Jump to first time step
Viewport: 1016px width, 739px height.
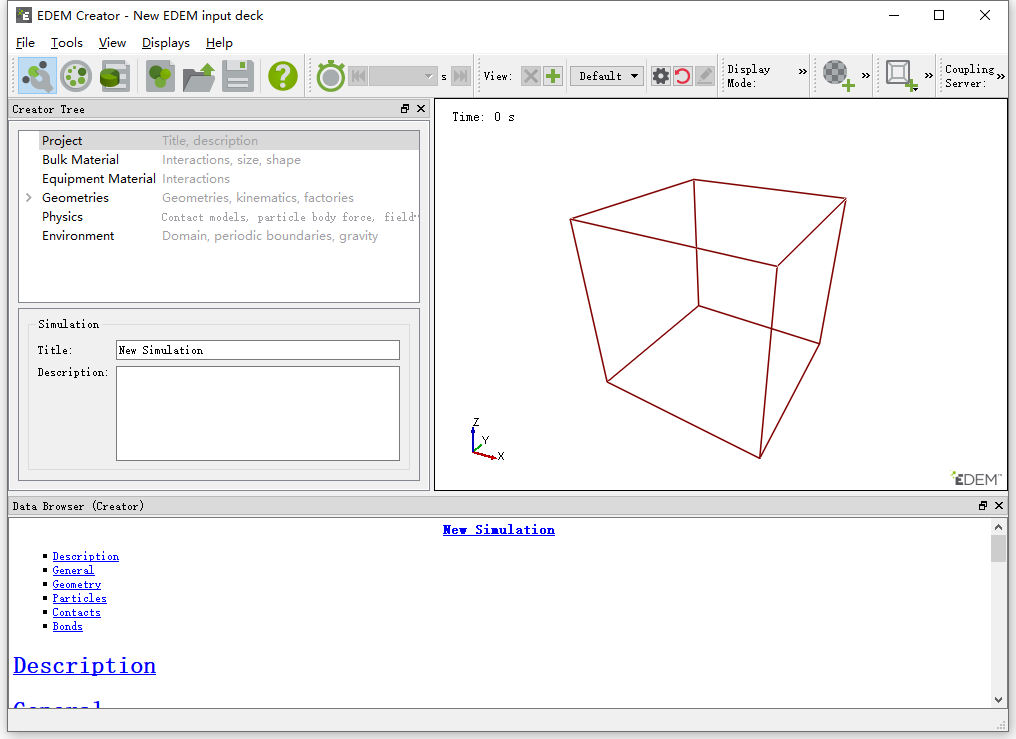358,76
